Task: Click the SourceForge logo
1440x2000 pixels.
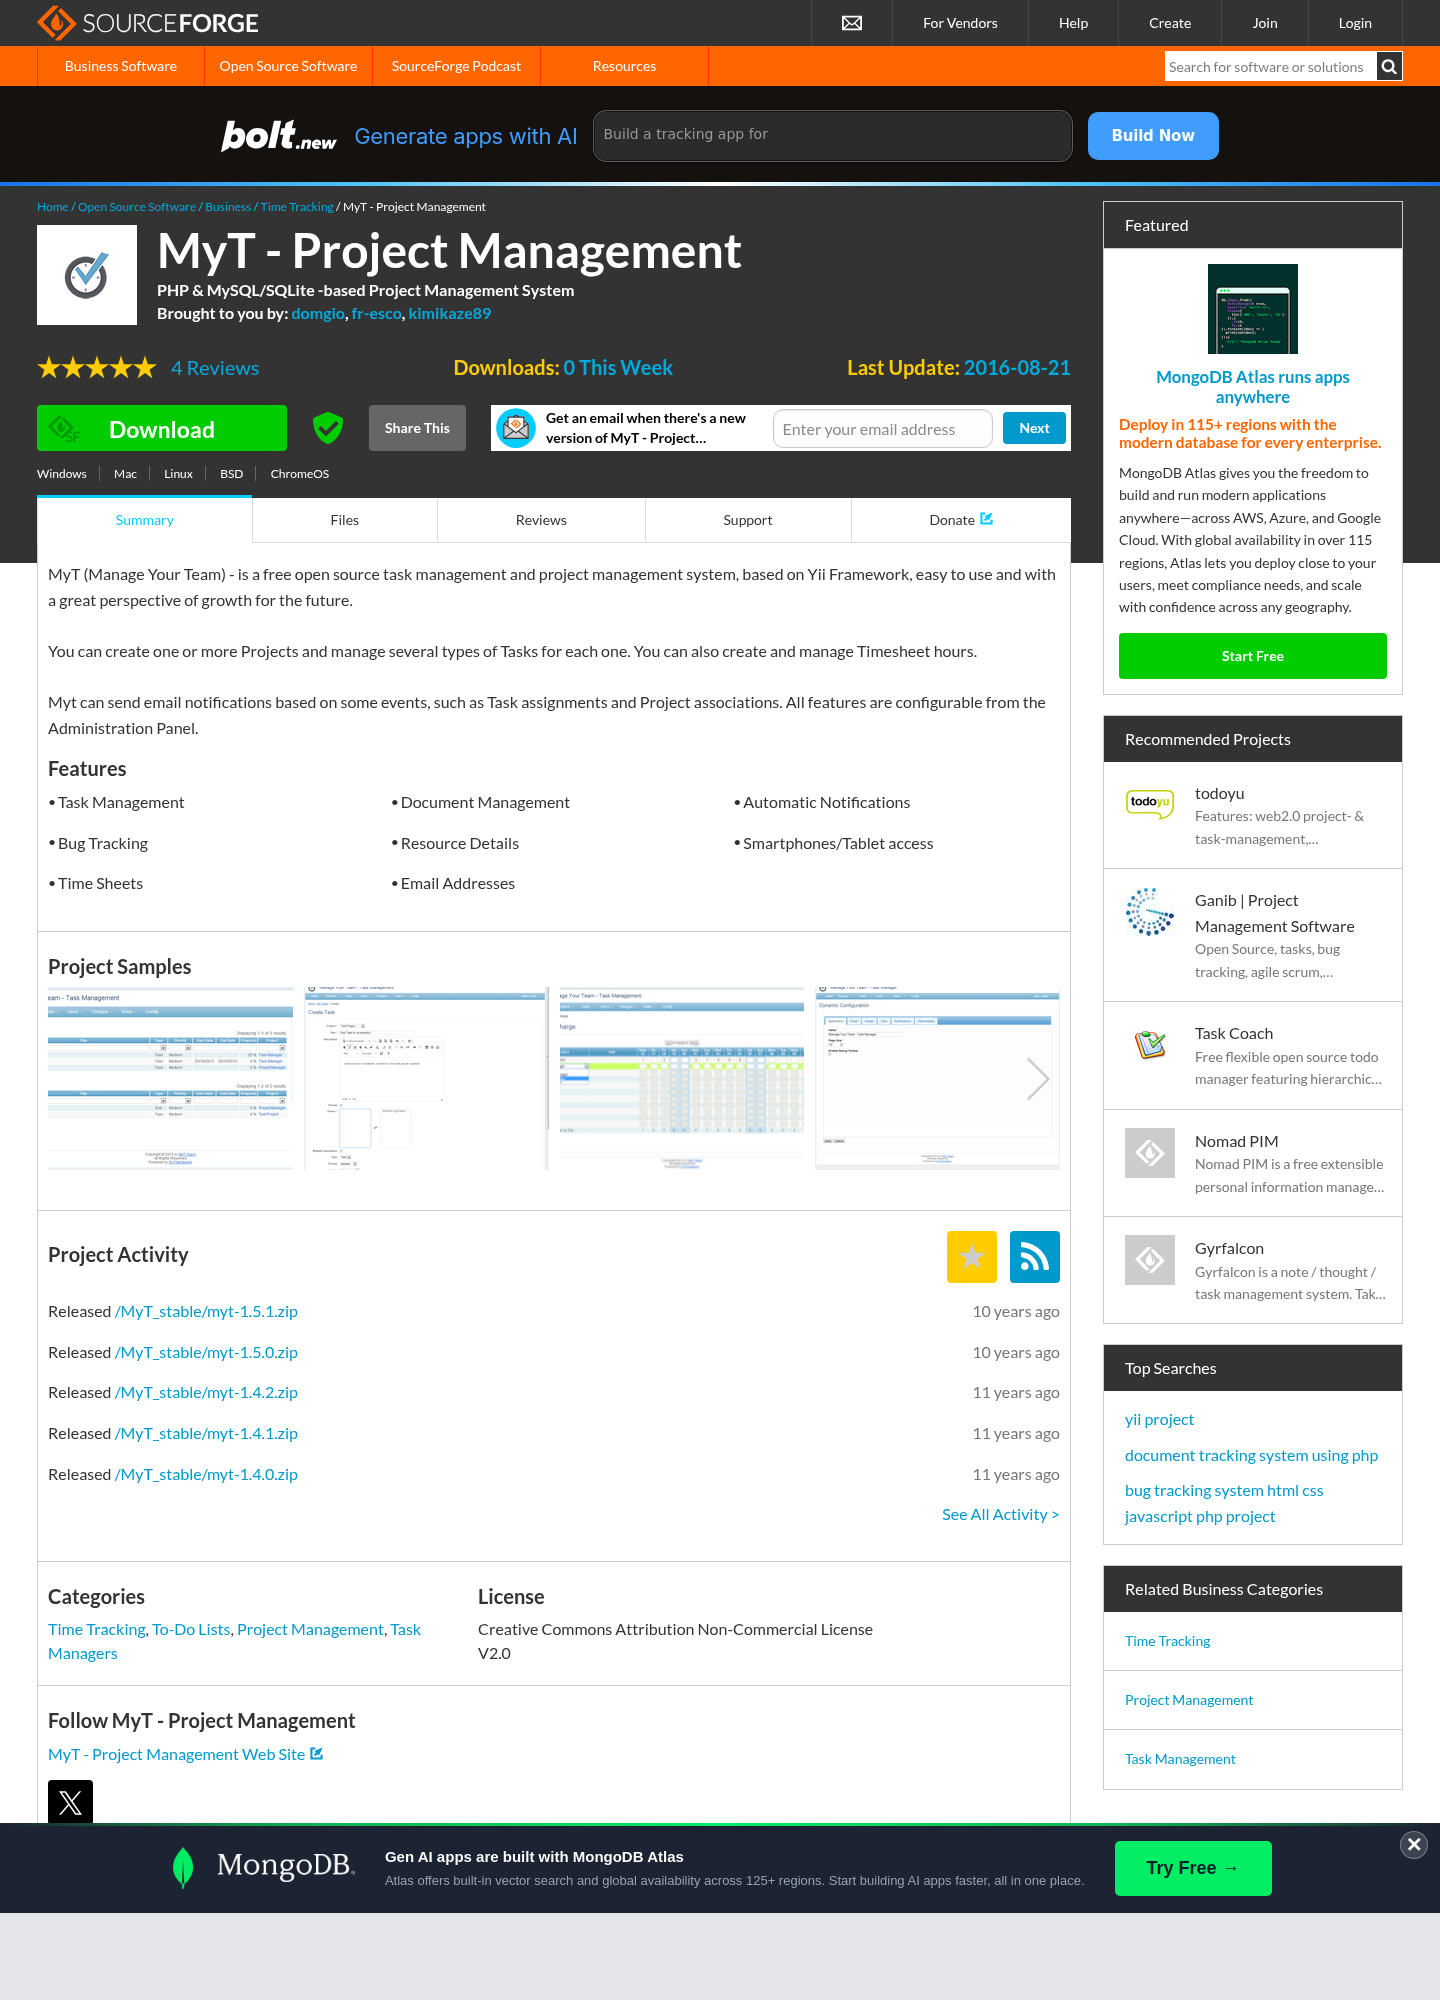Action: pos(148,23)
